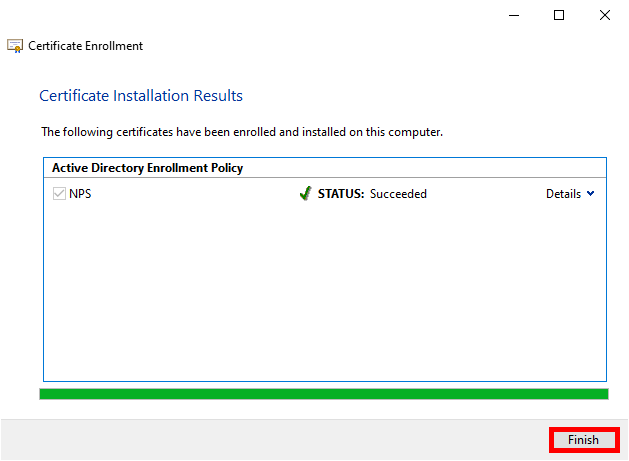629x461 pixels.
Task: Click the Certificate Enrollment title text
Action: (x=85, y=46)
